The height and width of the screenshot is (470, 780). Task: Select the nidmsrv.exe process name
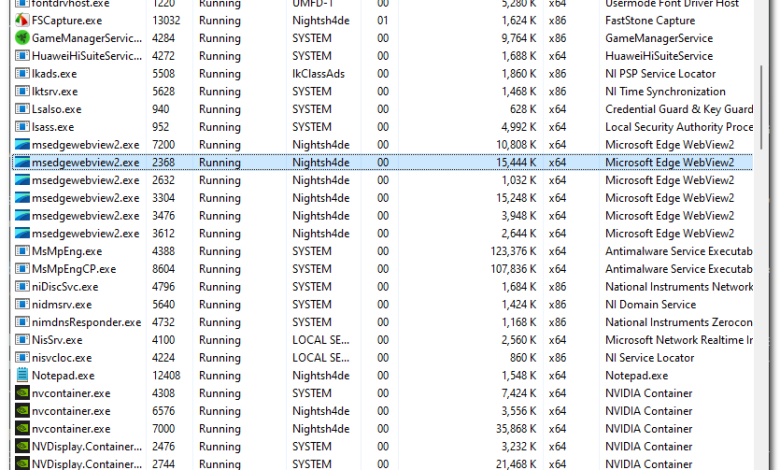[x=62, y=305]
